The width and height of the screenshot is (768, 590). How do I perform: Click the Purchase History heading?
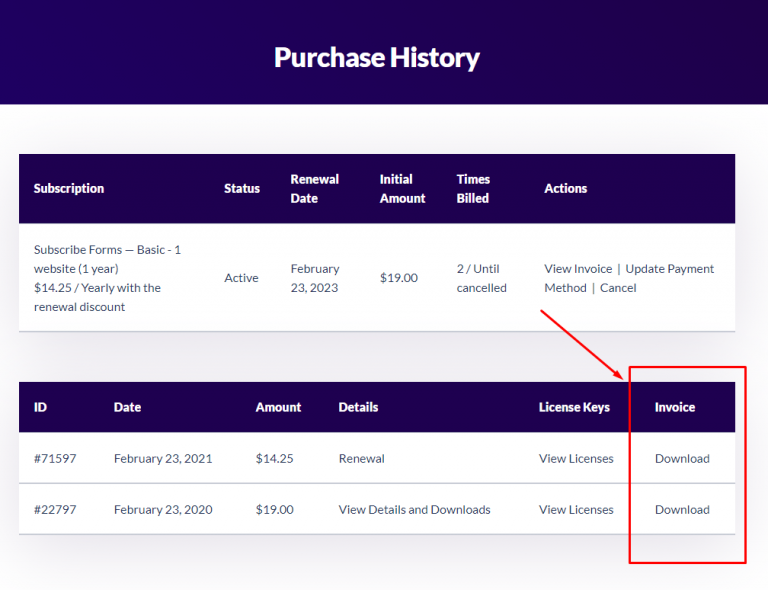coord(377,57)
